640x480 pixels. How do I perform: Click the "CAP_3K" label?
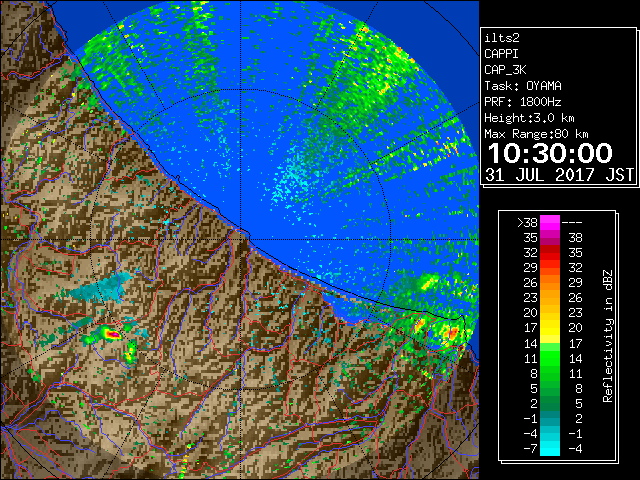coord(505,70)
